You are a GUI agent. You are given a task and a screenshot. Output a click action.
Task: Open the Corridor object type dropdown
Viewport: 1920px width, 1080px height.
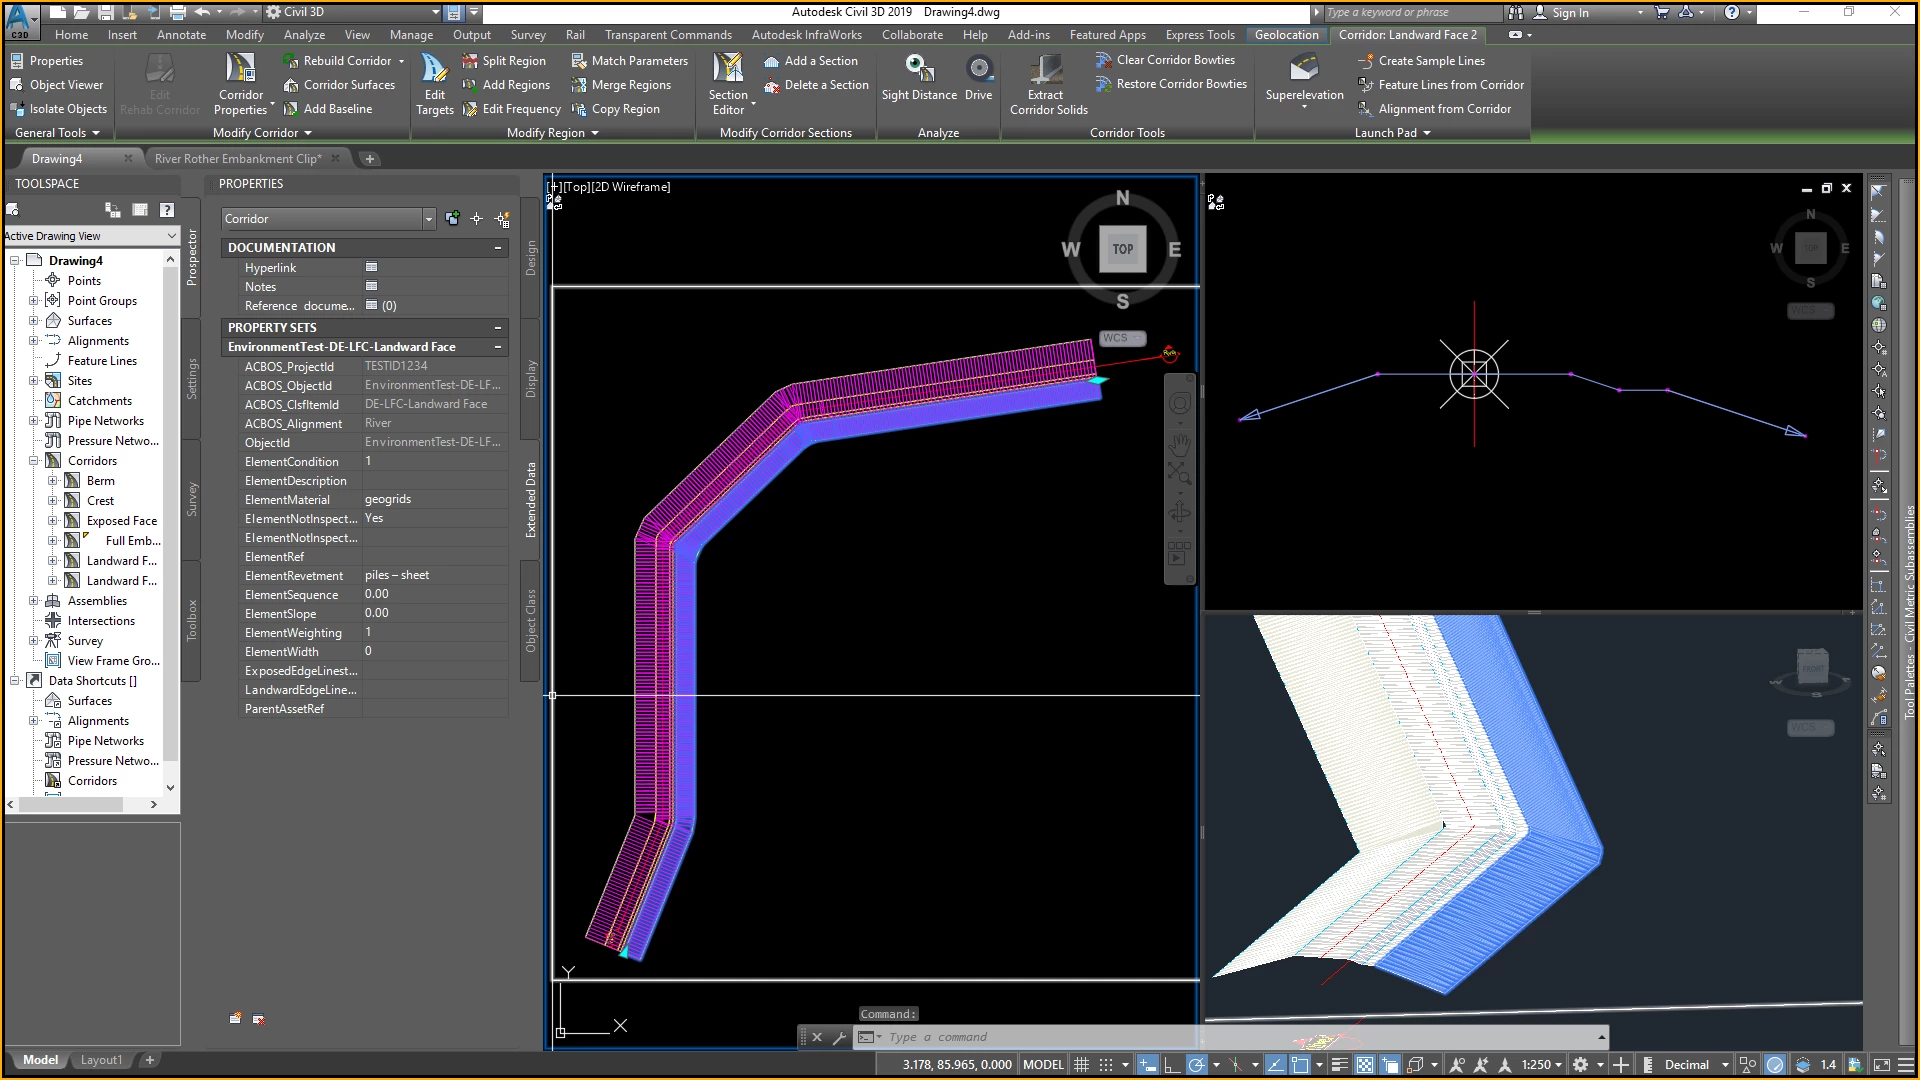tap(428, 219)
